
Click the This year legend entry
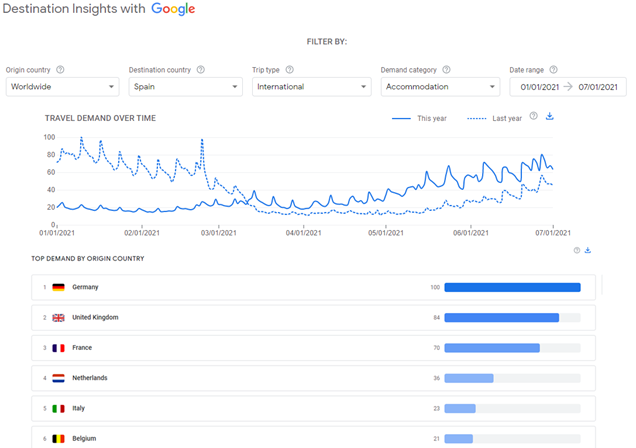pos(419,118)
